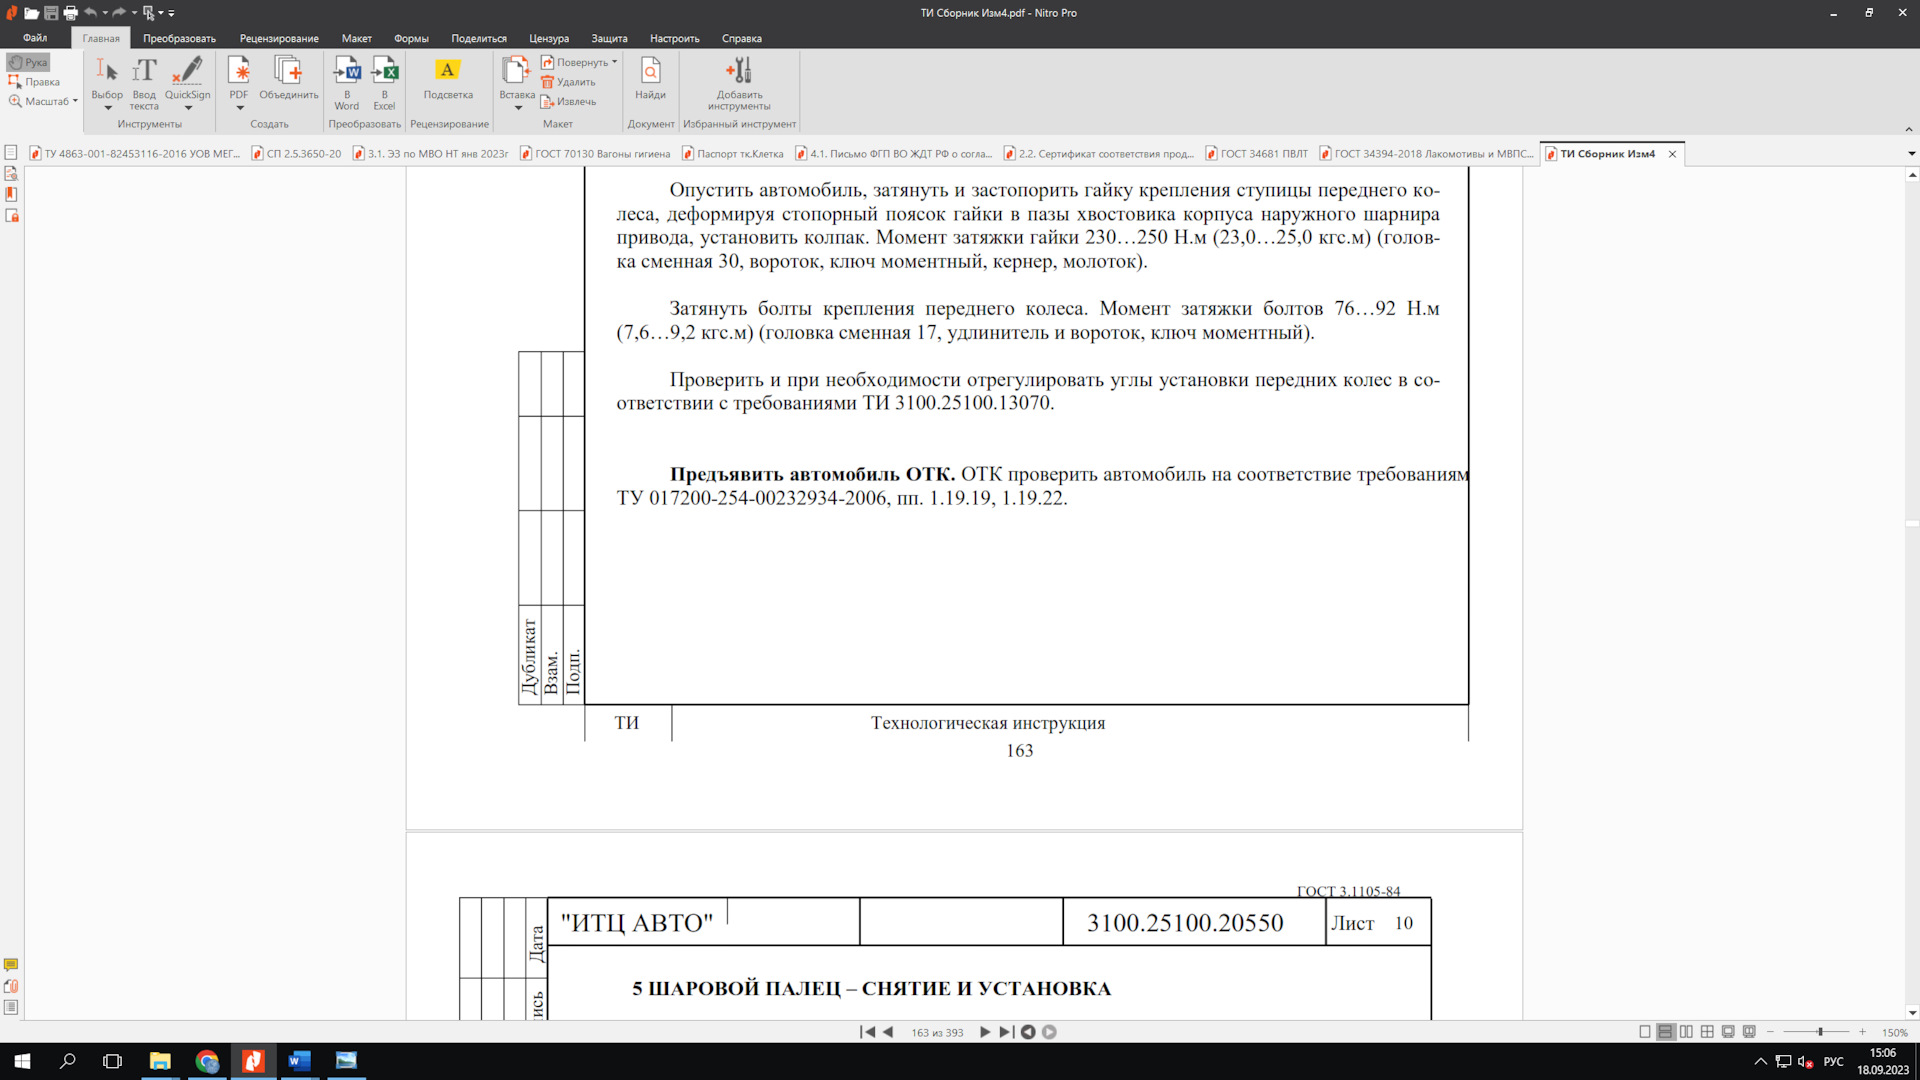Switch to the Формы ribbon tab

click(411, 38)
